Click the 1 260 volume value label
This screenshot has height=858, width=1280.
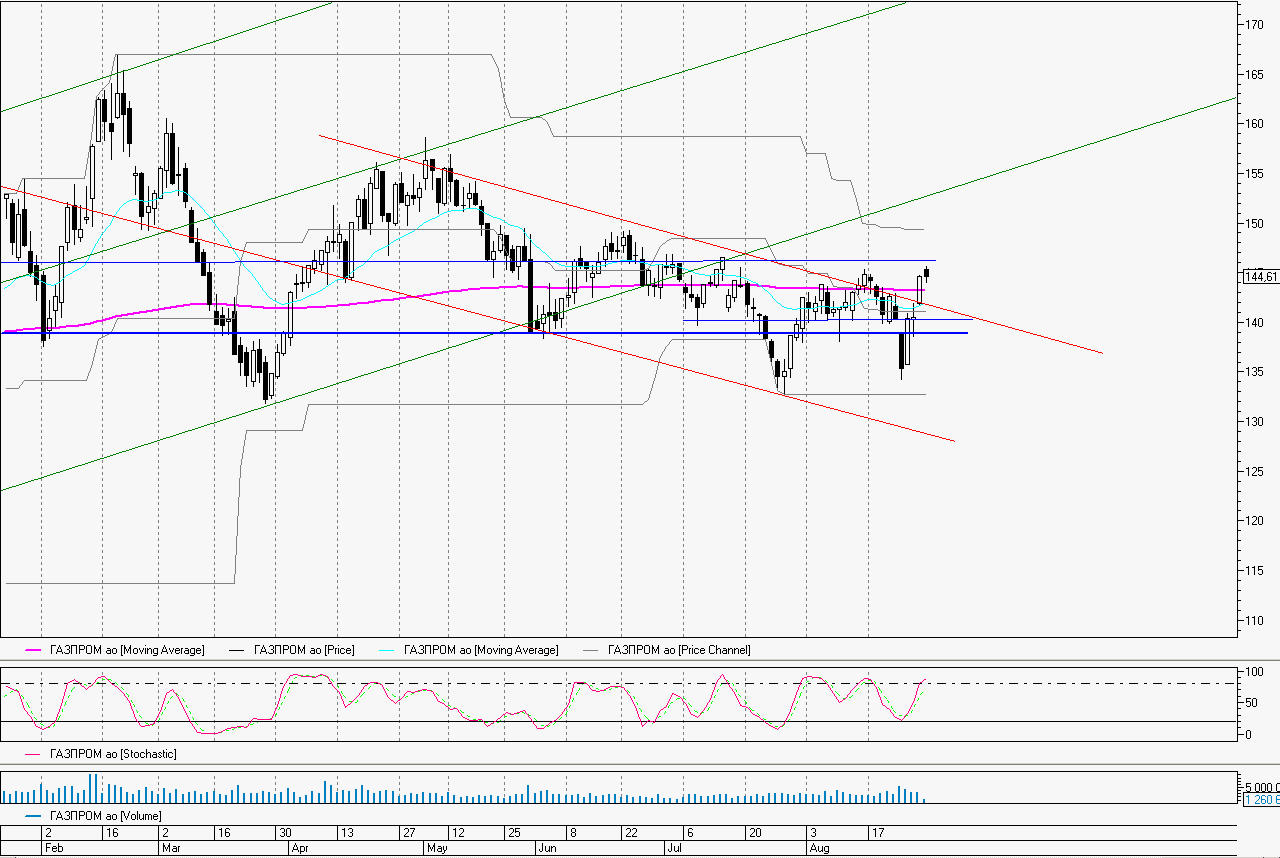click(x=1260, y=800)
